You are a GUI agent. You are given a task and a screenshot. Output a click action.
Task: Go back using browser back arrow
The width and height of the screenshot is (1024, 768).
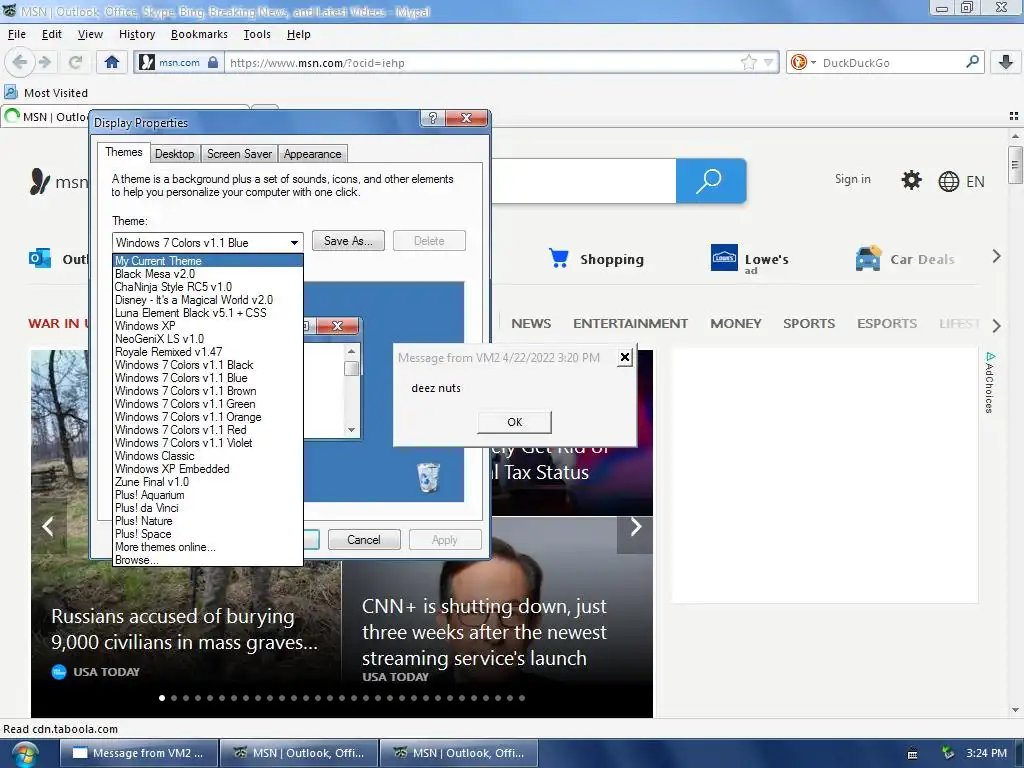point(20,63)
